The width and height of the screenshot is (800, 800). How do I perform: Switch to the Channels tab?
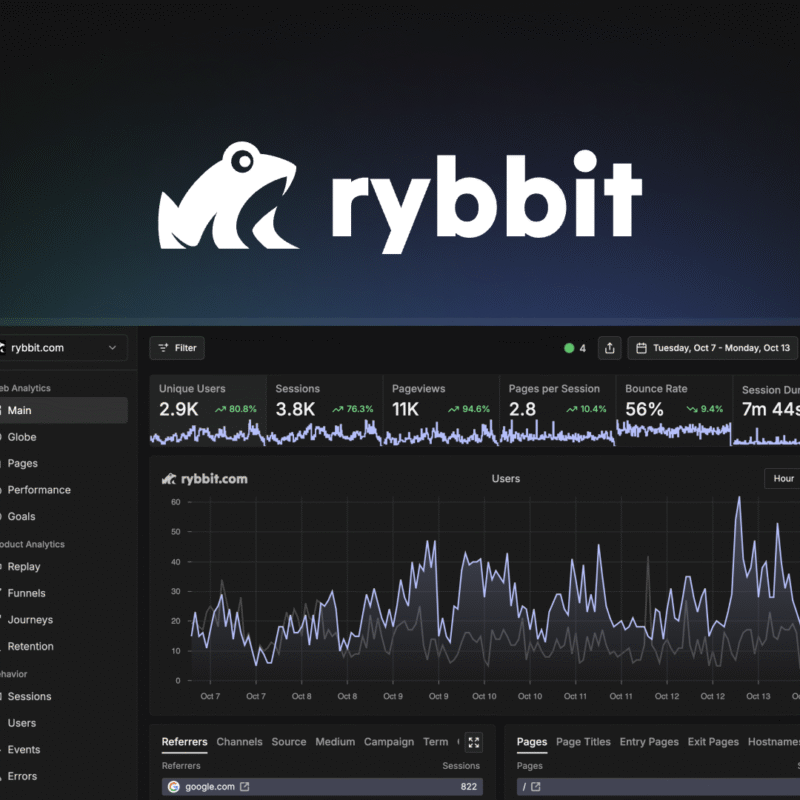(239, 742)
